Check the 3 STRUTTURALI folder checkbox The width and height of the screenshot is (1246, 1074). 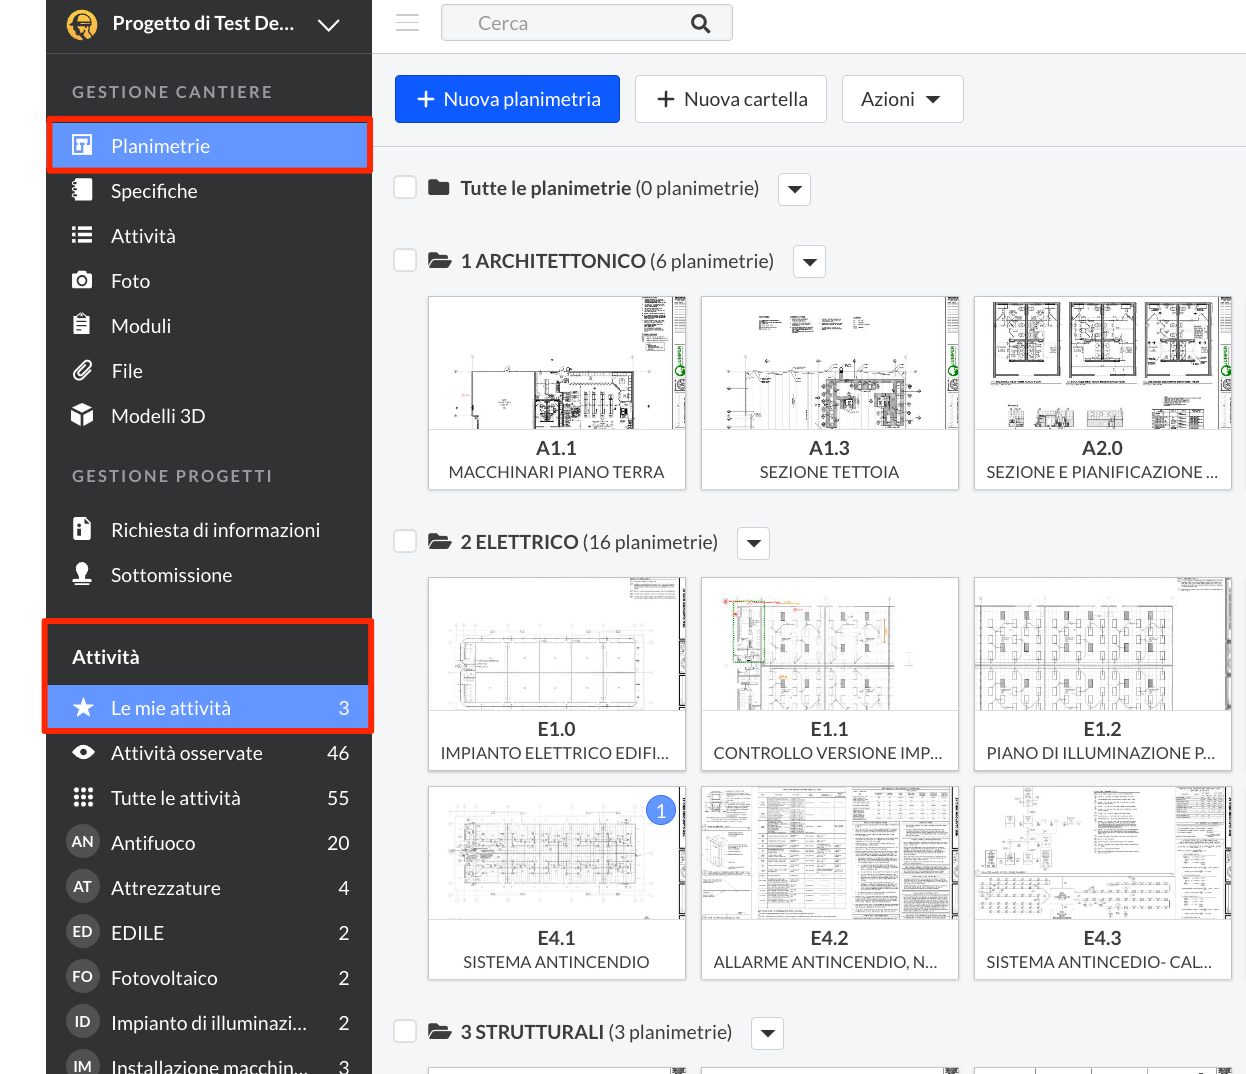[405, 1031]
